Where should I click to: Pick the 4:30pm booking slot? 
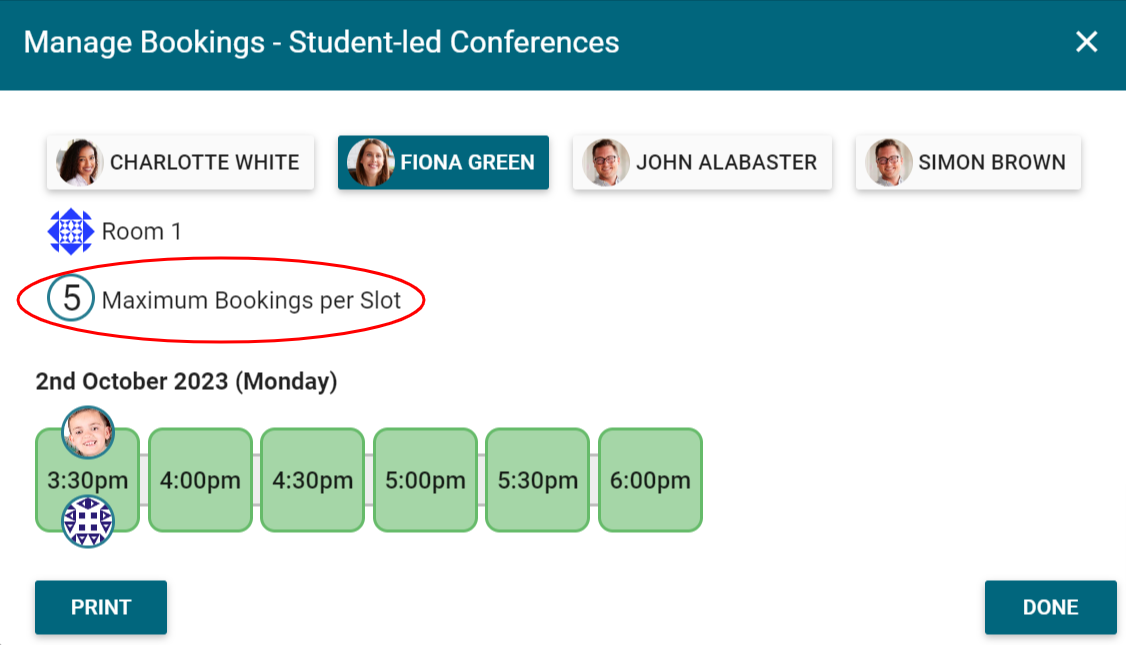[313, 481]
